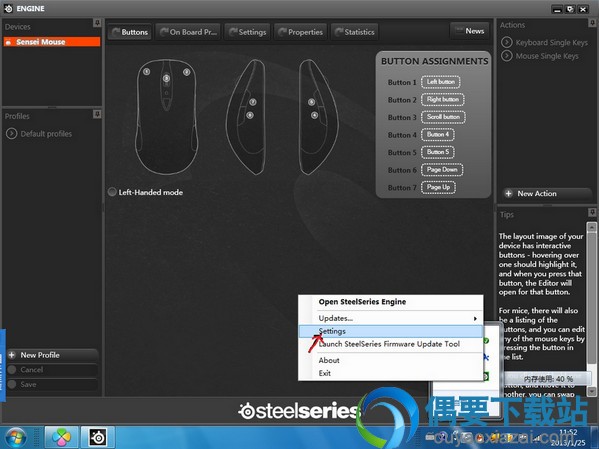
Task: Click the plus icon beside New Action
Action: [508, 194]
